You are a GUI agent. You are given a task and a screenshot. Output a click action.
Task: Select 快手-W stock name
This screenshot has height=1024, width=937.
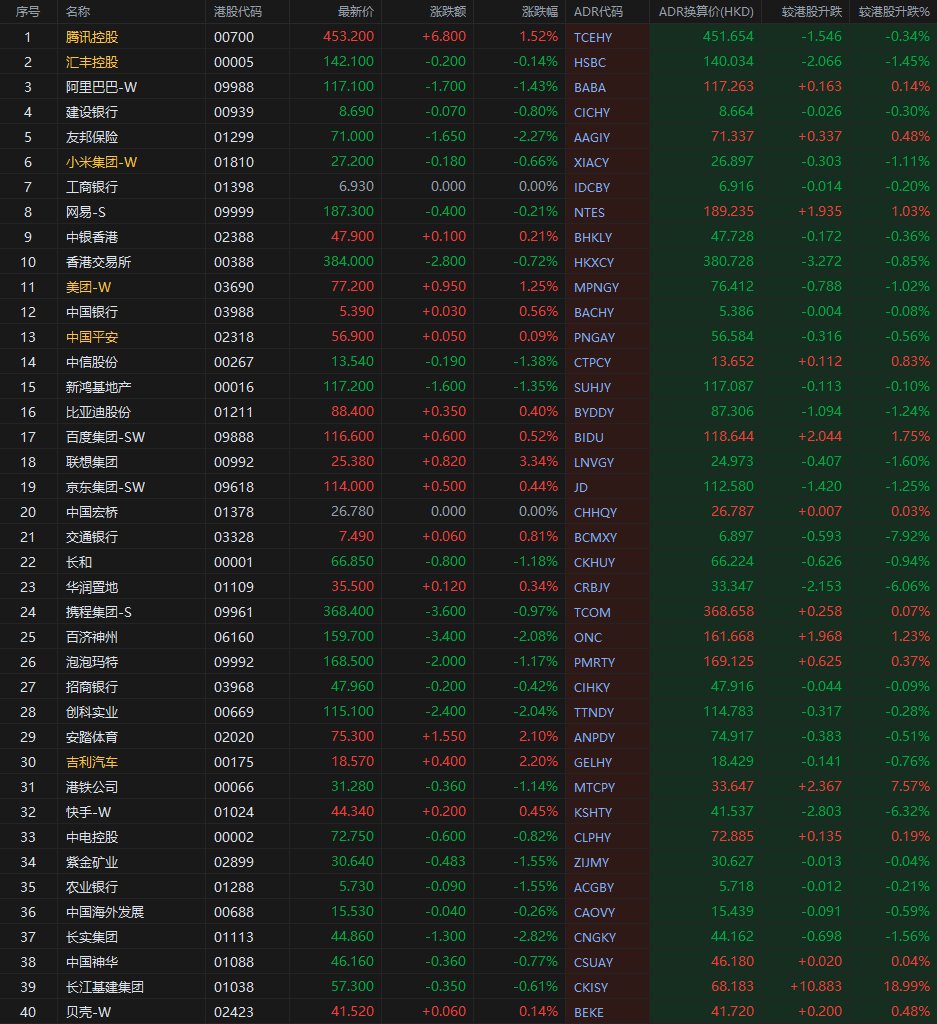point(88,812)
